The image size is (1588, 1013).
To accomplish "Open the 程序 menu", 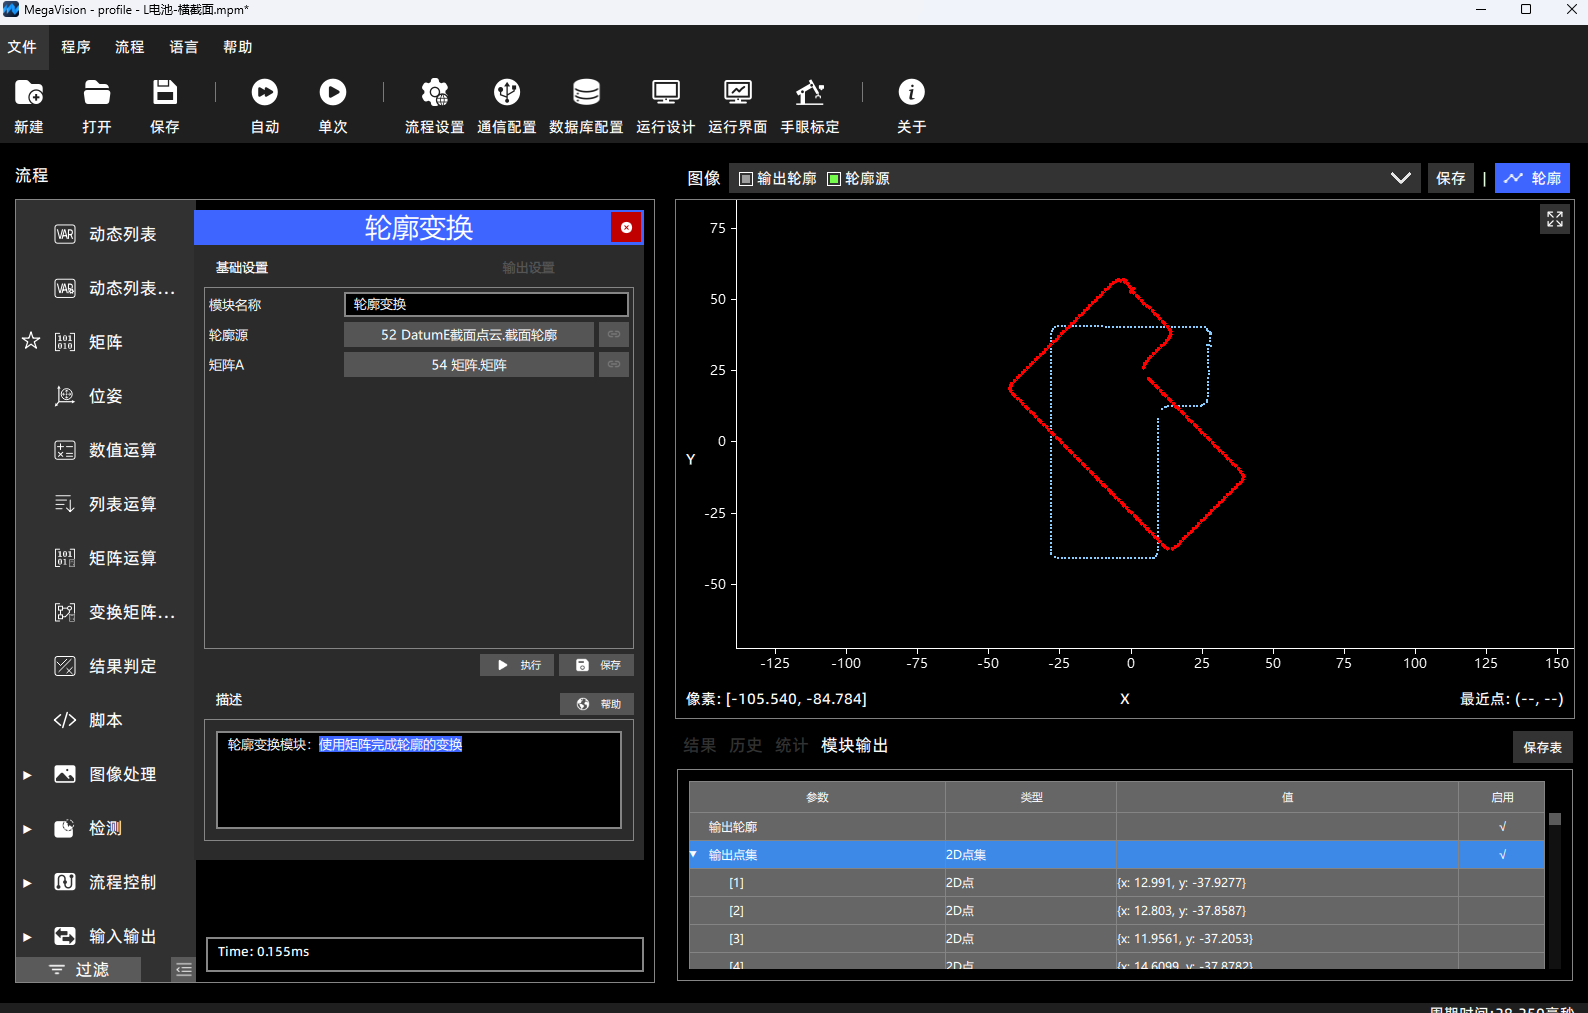I will pyautogui.click(x=76, y=47).
